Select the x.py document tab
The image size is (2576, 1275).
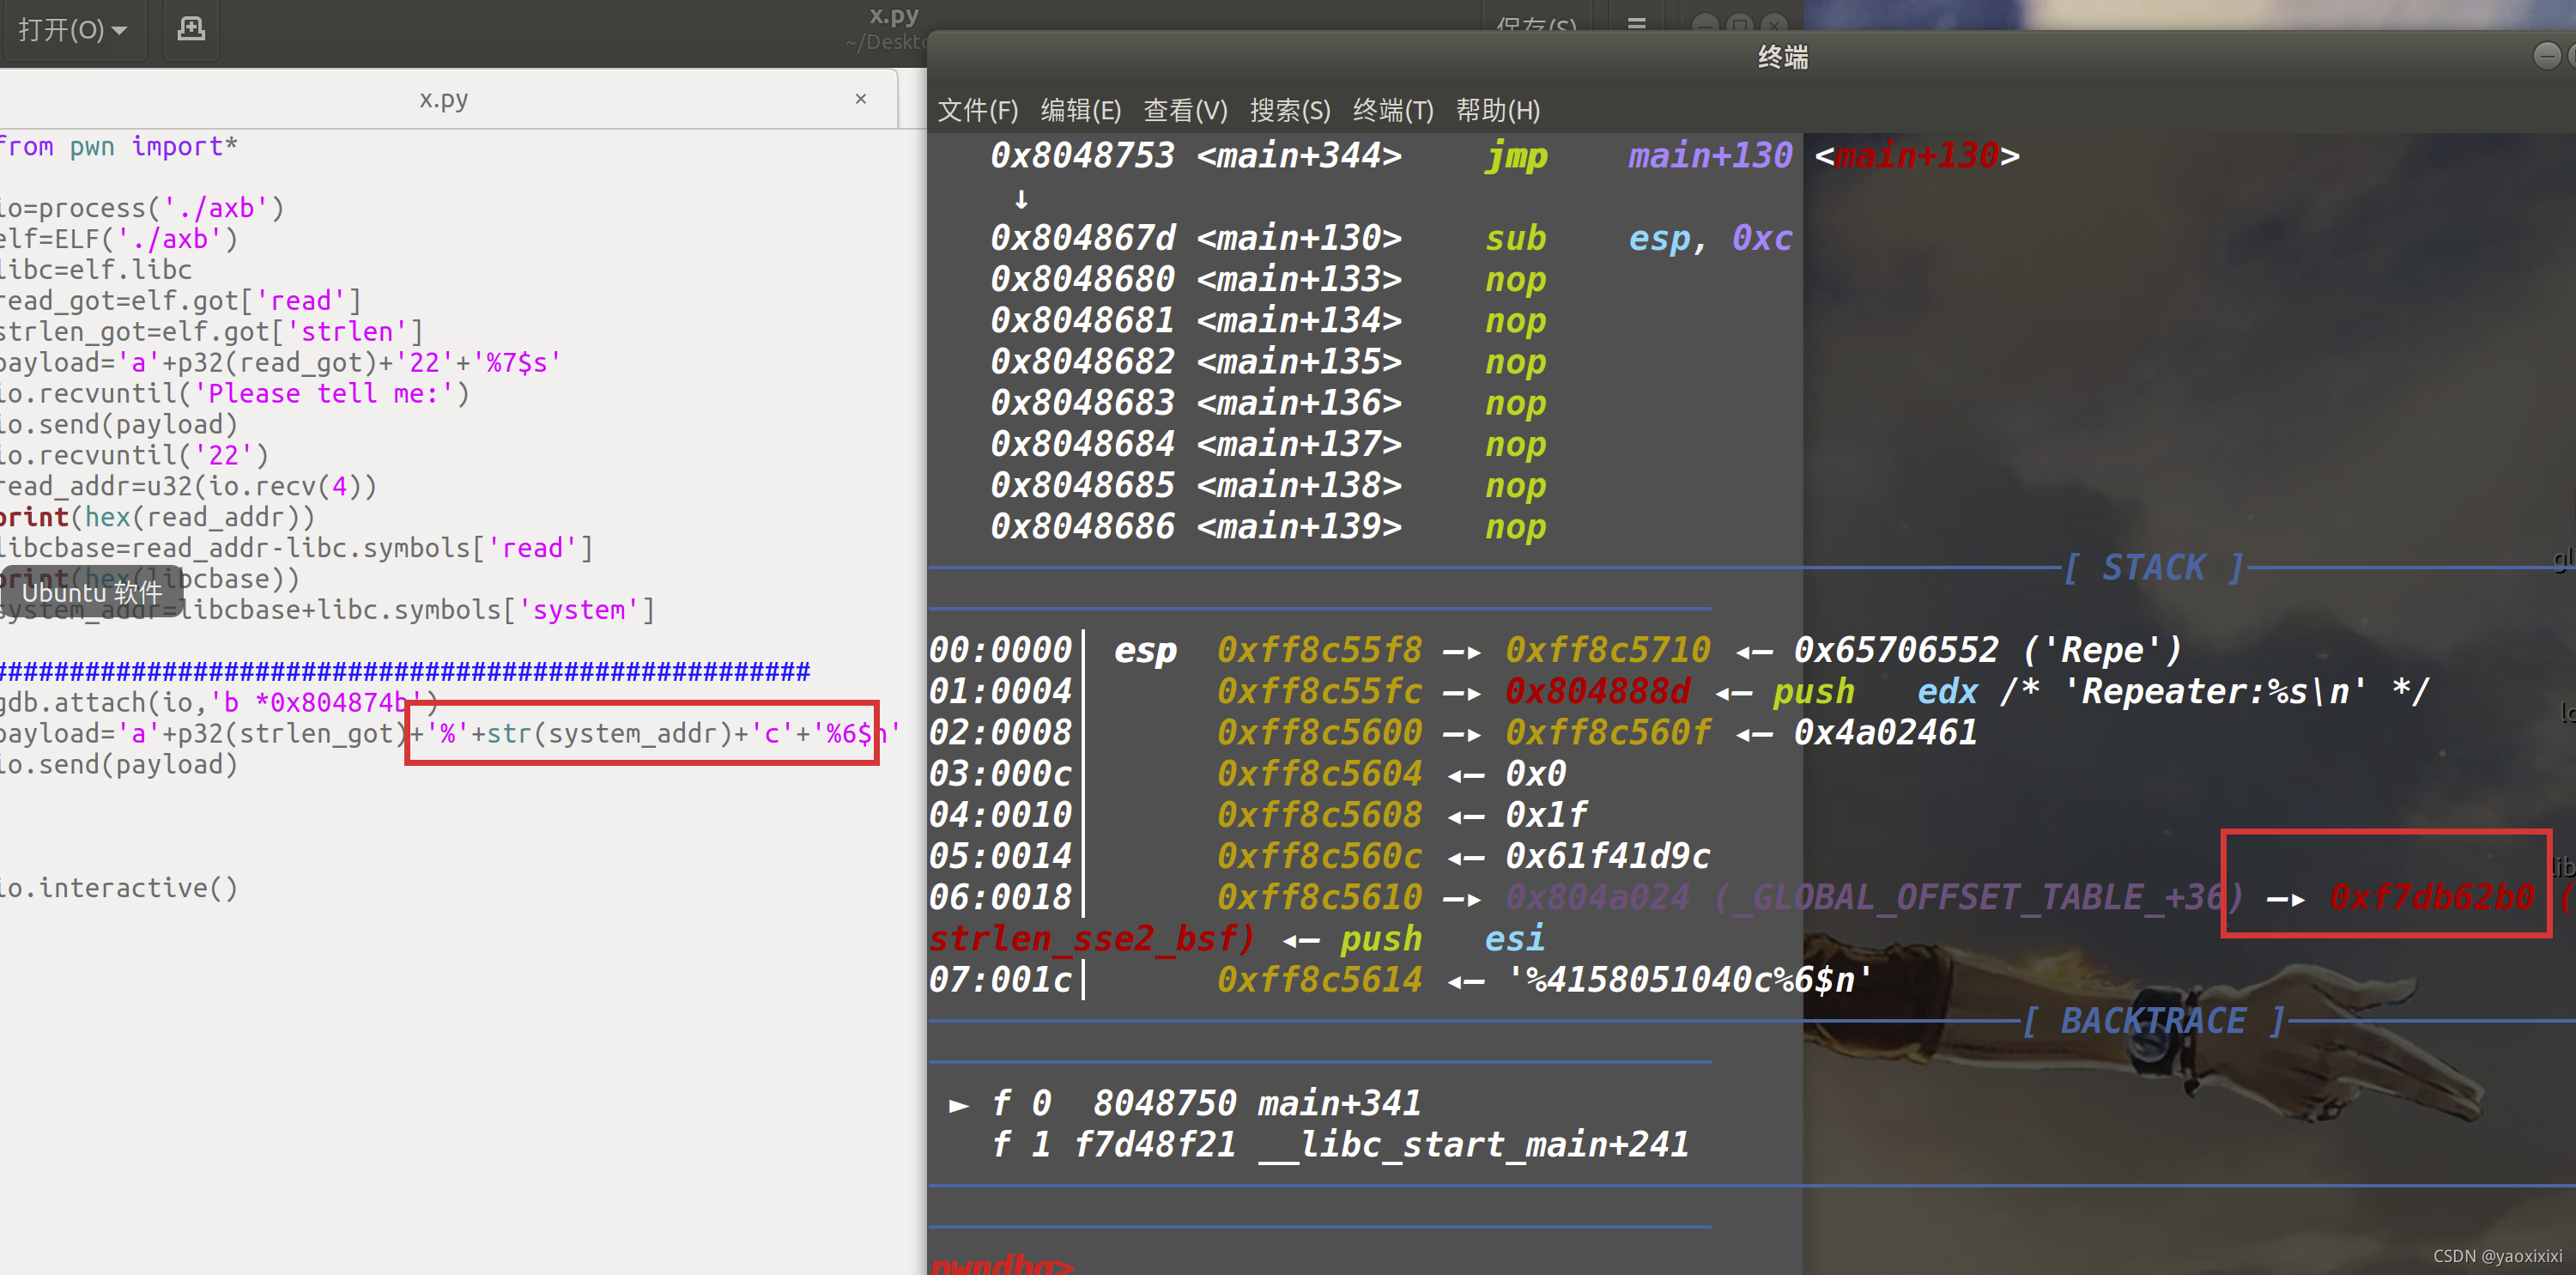443,99
